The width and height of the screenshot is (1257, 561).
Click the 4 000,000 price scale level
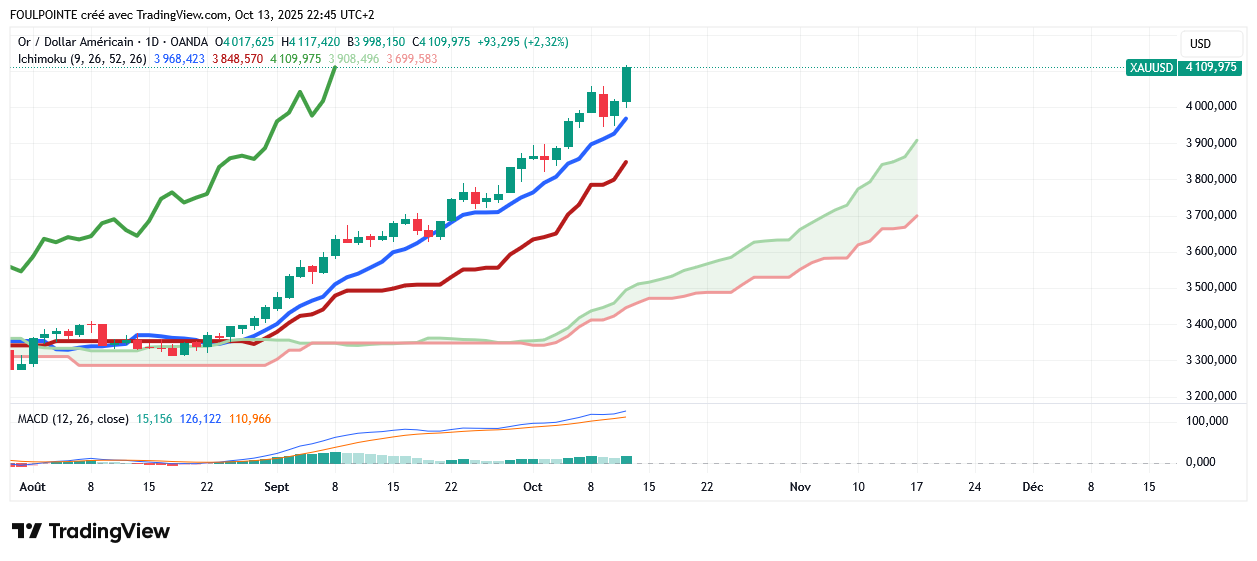tap(1210, 107)
